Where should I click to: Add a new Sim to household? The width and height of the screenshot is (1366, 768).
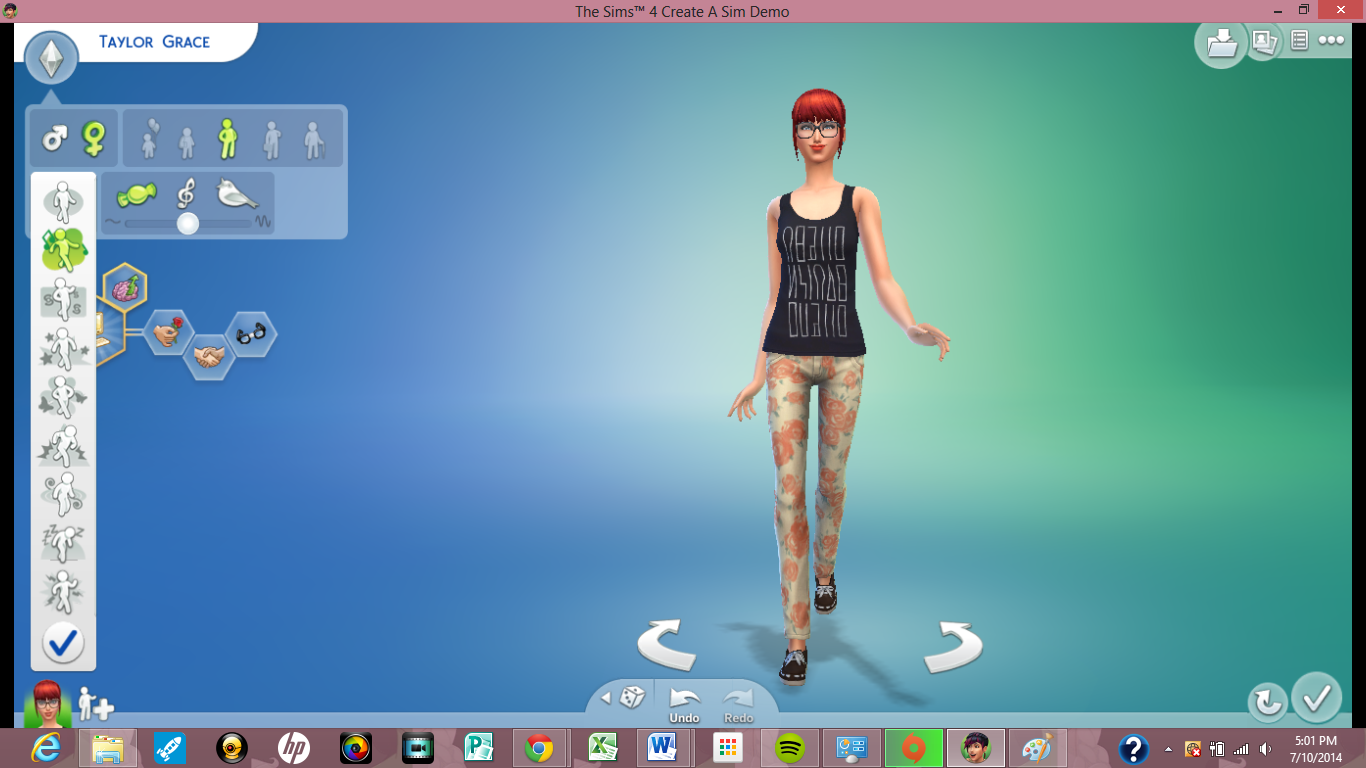click(95, 704)
